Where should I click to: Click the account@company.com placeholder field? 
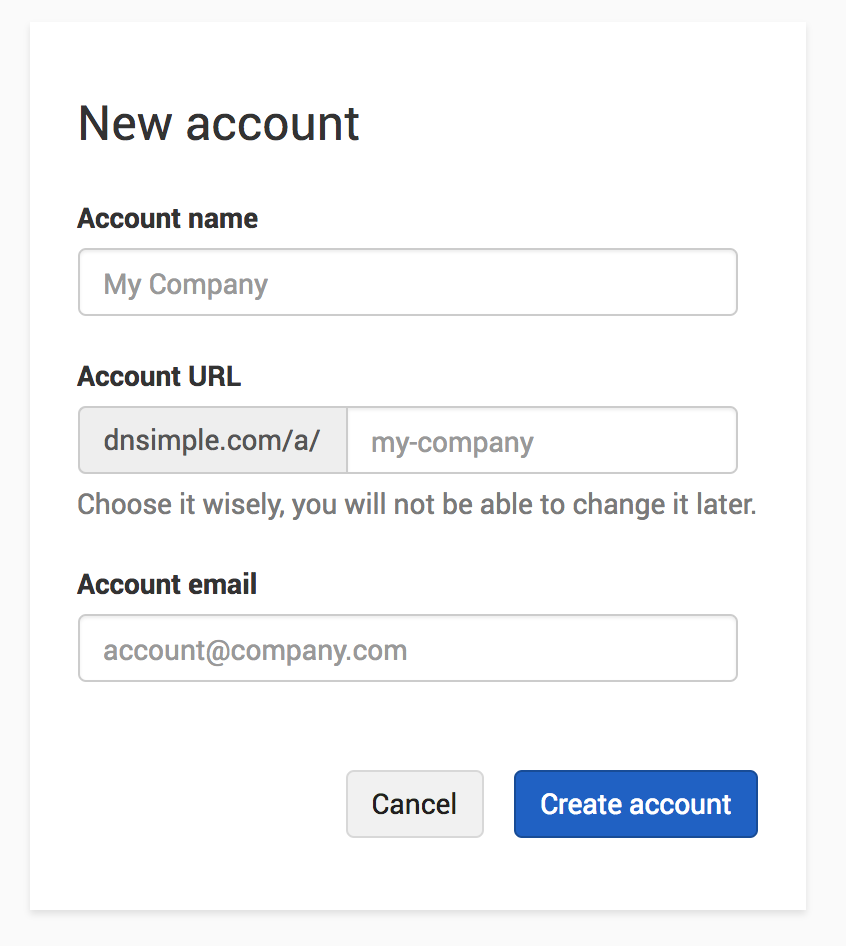[x=255, y=651]
